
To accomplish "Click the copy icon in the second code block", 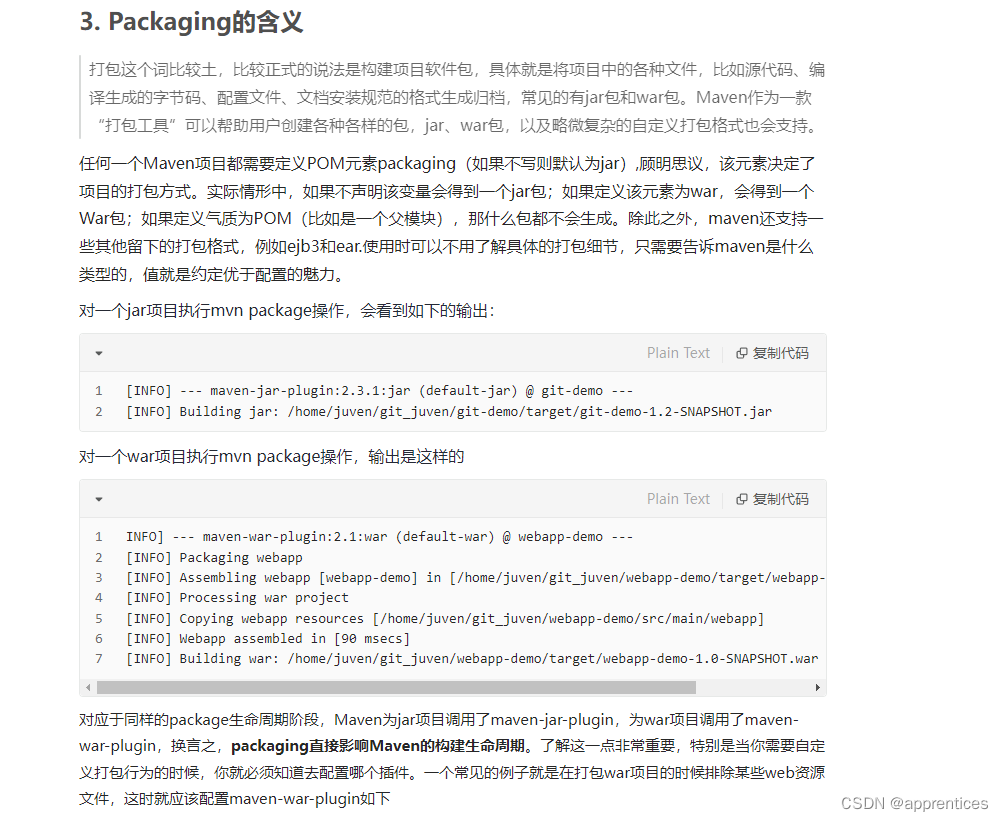I will 741,498.
